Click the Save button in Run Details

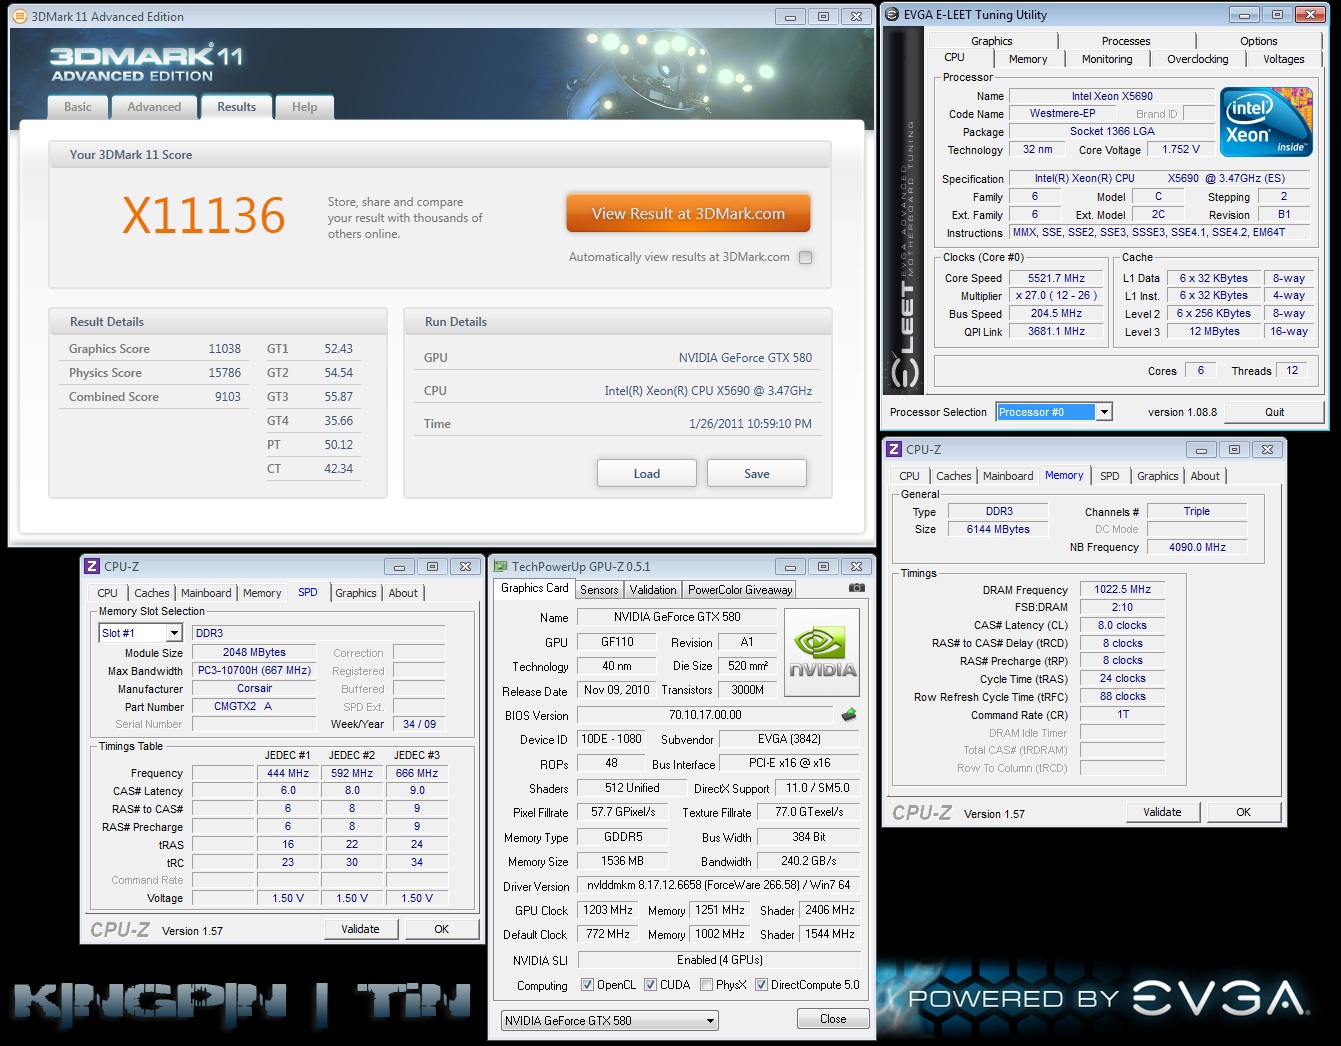[757, 474]
